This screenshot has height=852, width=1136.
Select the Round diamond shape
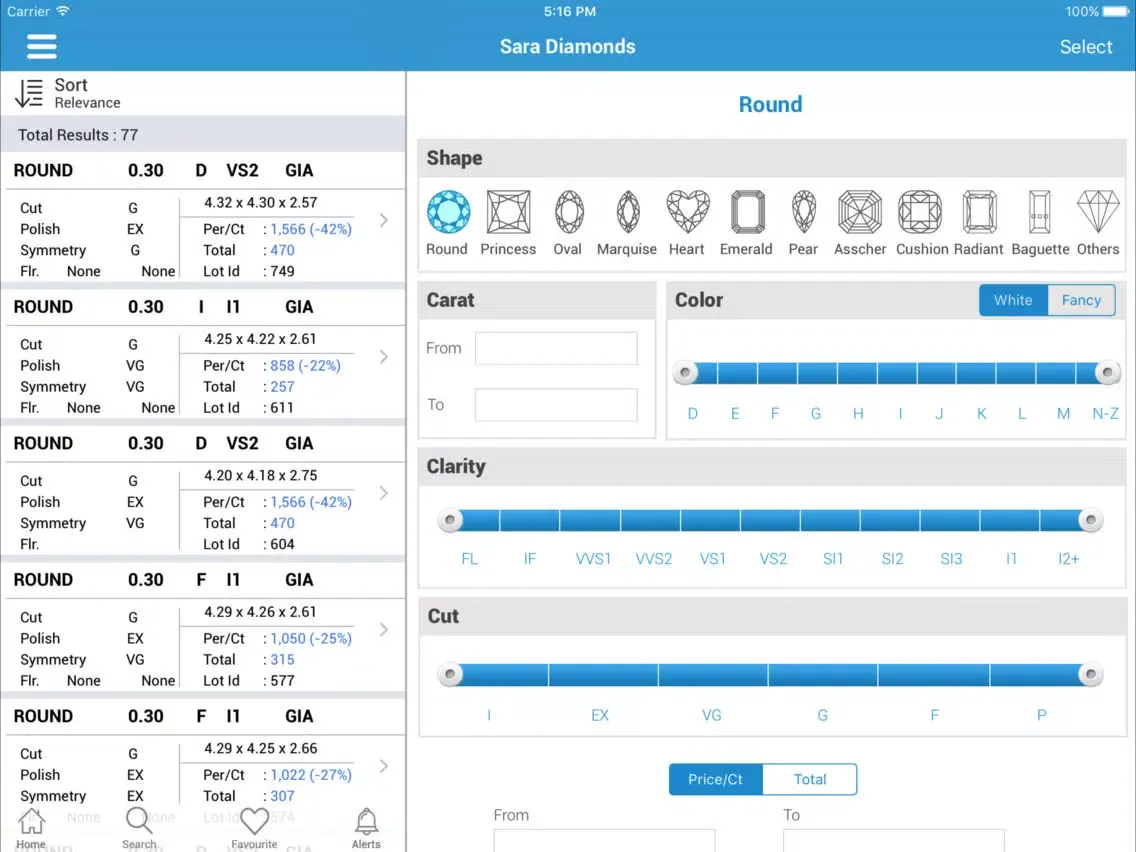(x=448, y=223)
